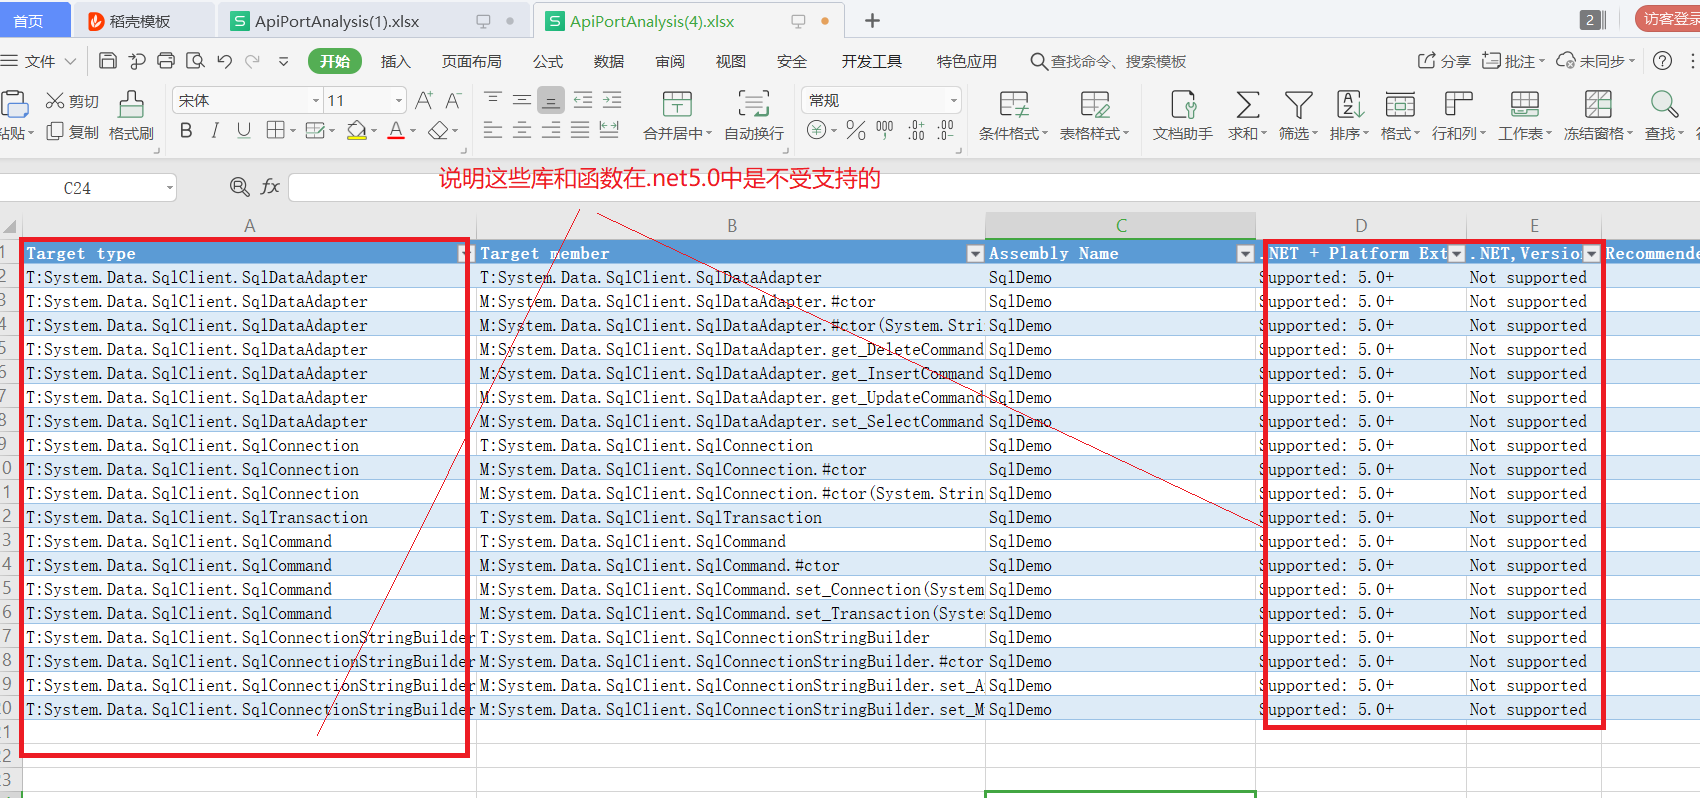Click the Print icon in quick toolbar
Image resolution: width=1700 pixels, height=798 pixels.
(166, 61)
